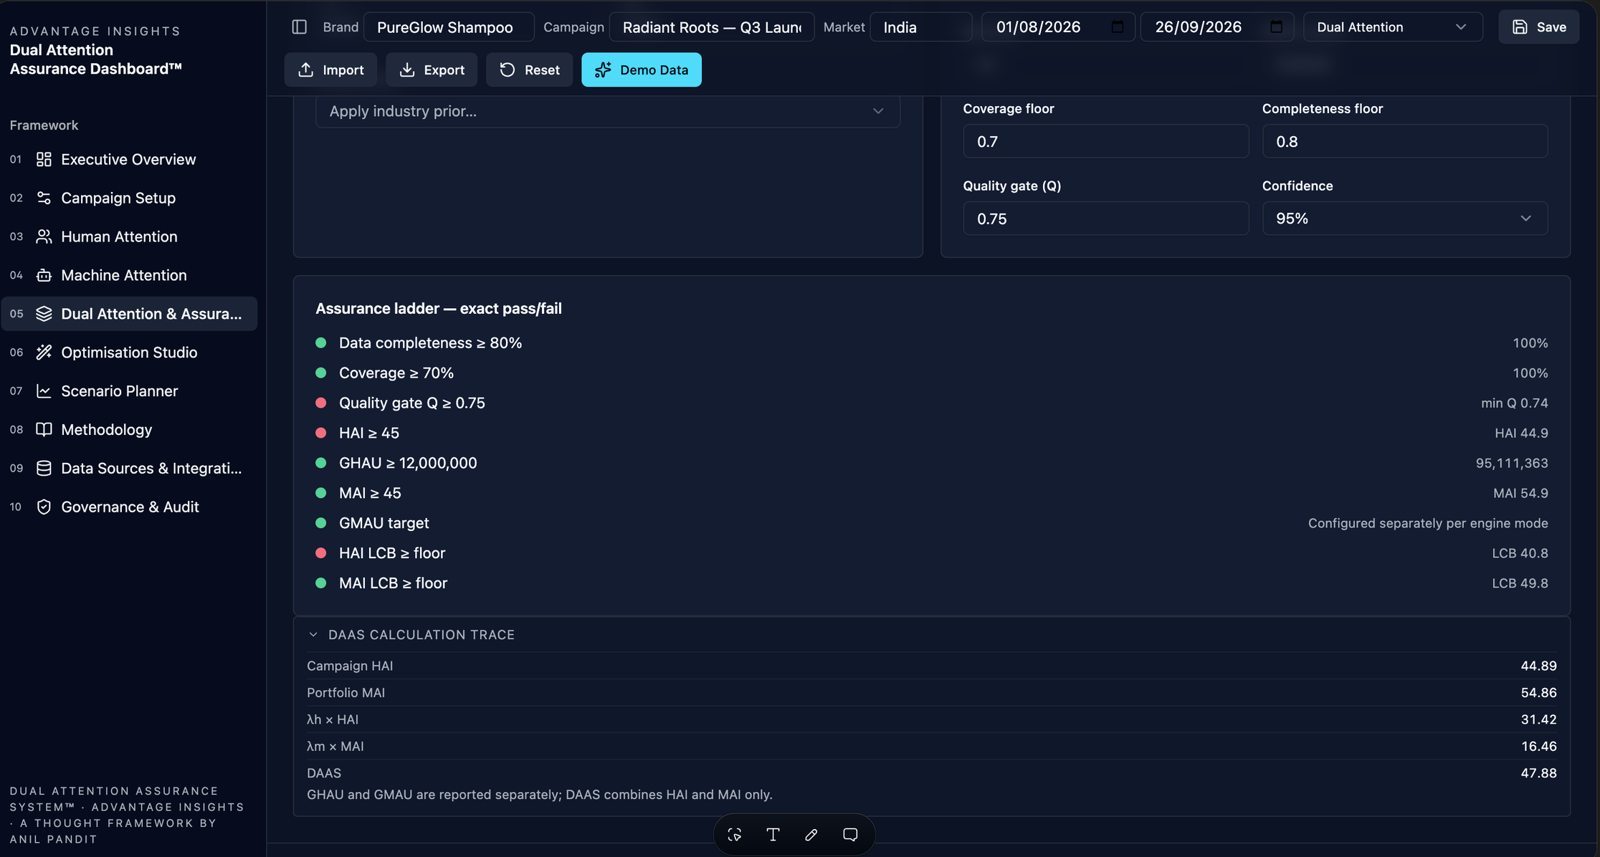Click the Demo Data button
Screen dimensions: 1600x857
(641, 70)
